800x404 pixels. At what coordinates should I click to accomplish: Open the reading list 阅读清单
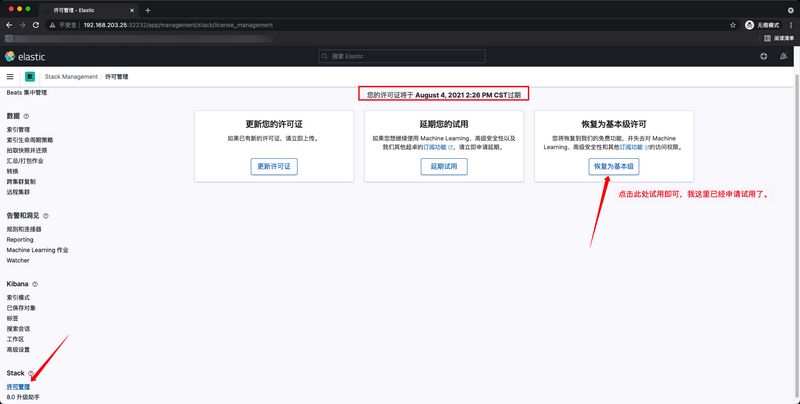(x=779, y=38)
